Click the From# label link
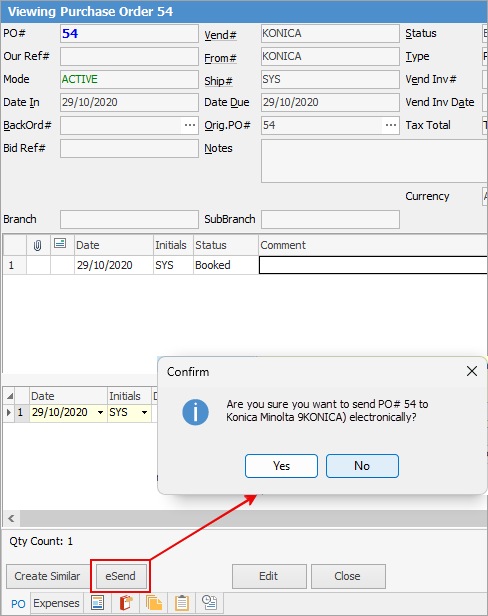This screenshot has width=488, height=616. point(220,59)
